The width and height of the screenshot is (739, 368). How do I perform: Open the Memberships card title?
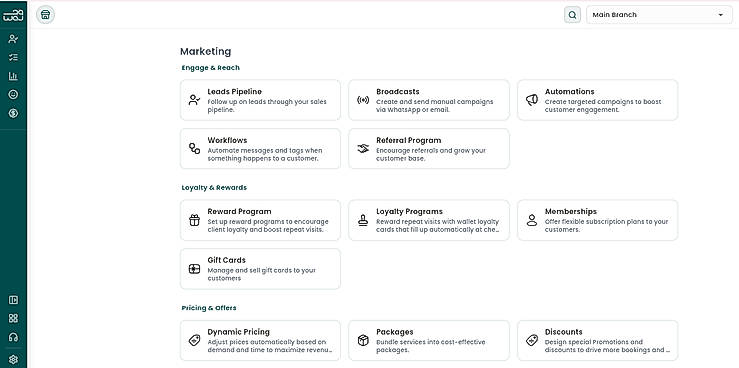[x=571, y=212]
